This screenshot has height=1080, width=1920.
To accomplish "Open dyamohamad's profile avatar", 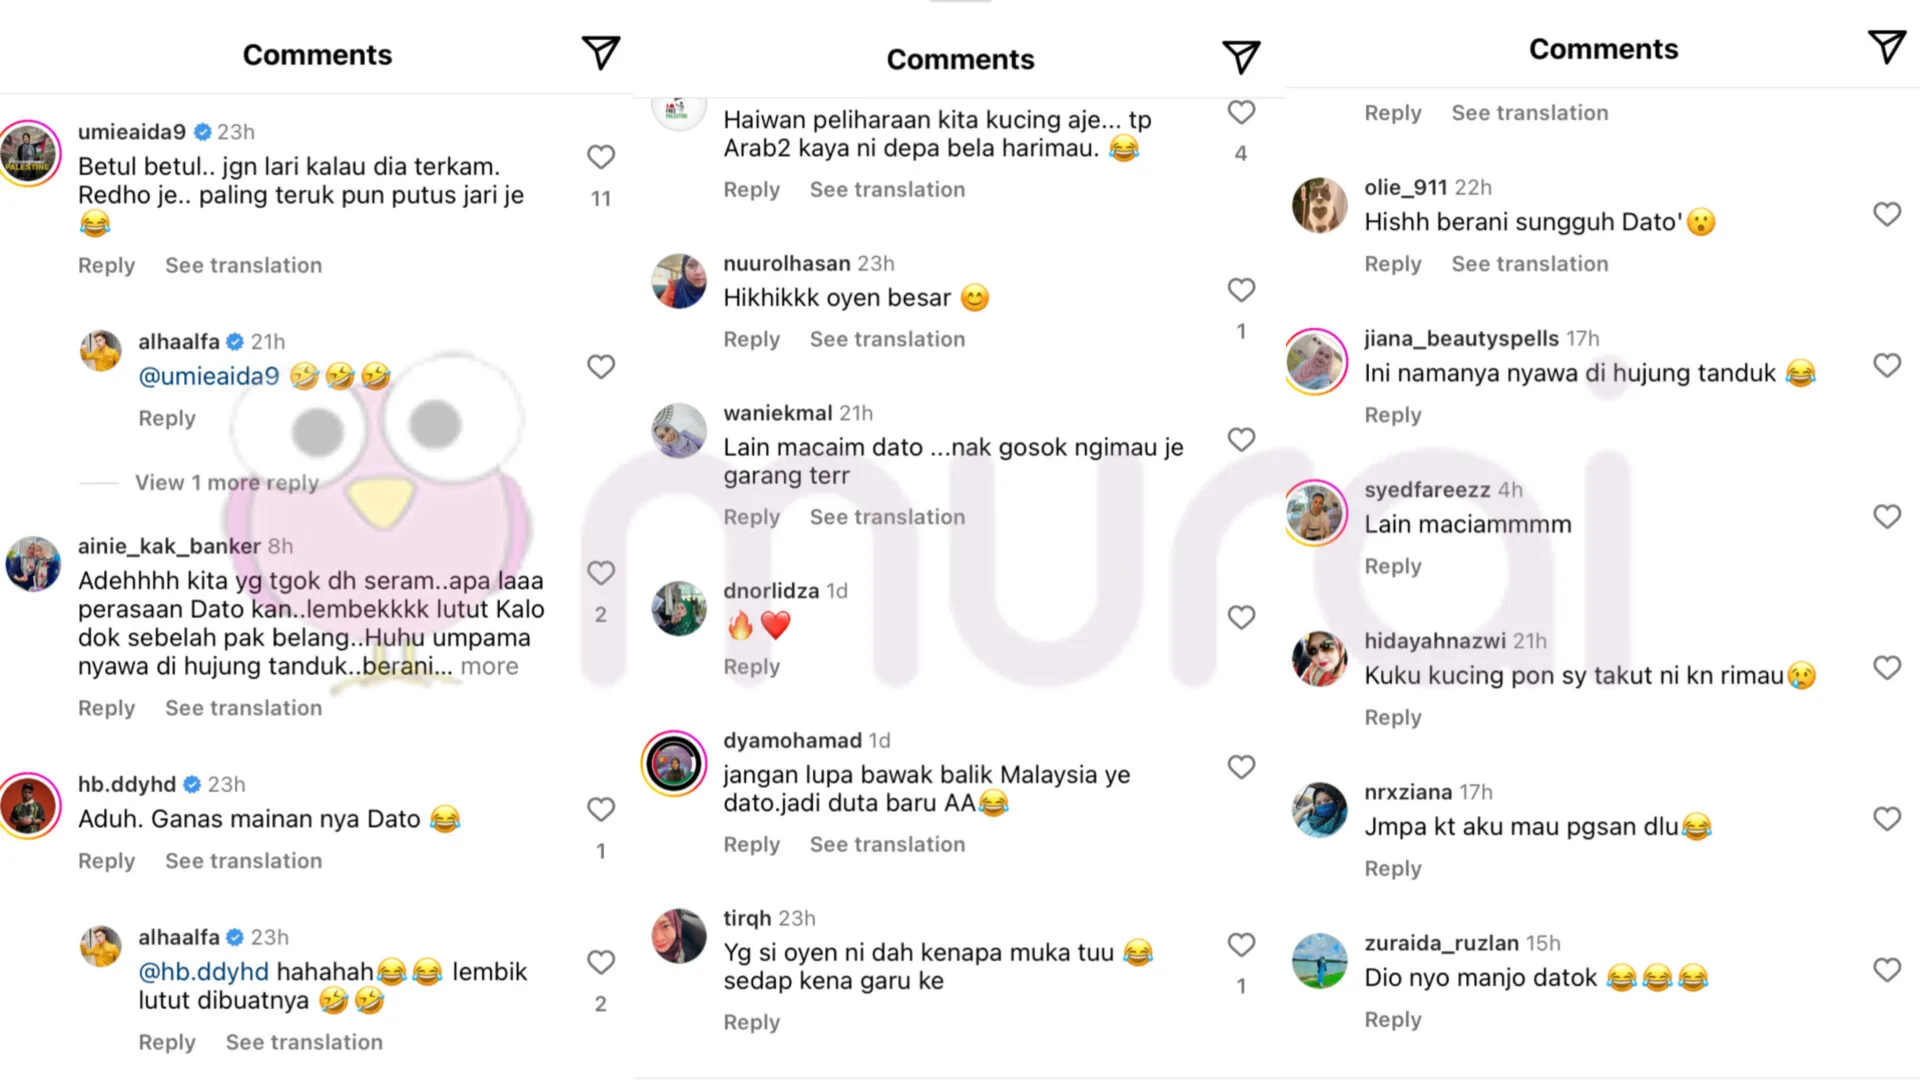I will coord(674,764).
